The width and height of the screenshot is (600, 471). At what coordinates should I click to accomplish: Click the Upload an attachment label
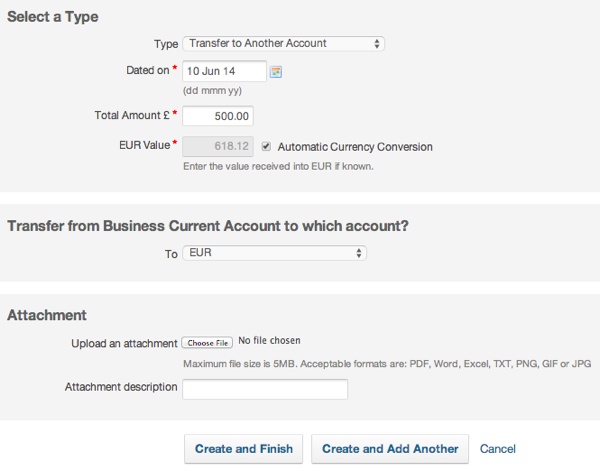pyautogui.click(x=125, y=343)
